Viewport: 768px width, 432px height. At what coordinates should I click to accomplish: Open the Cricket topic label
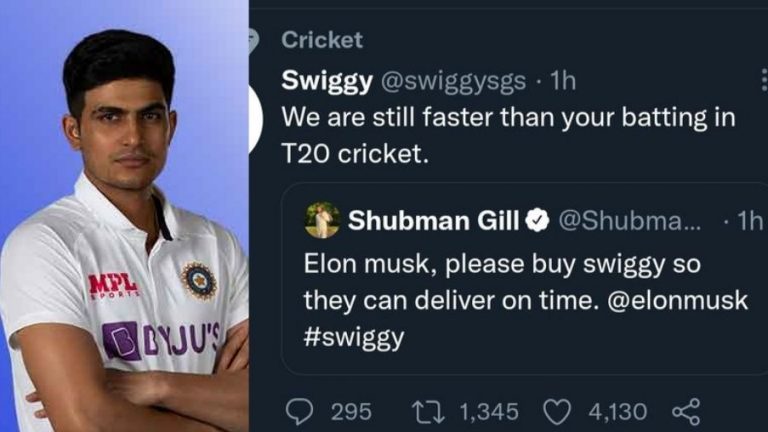322,41
